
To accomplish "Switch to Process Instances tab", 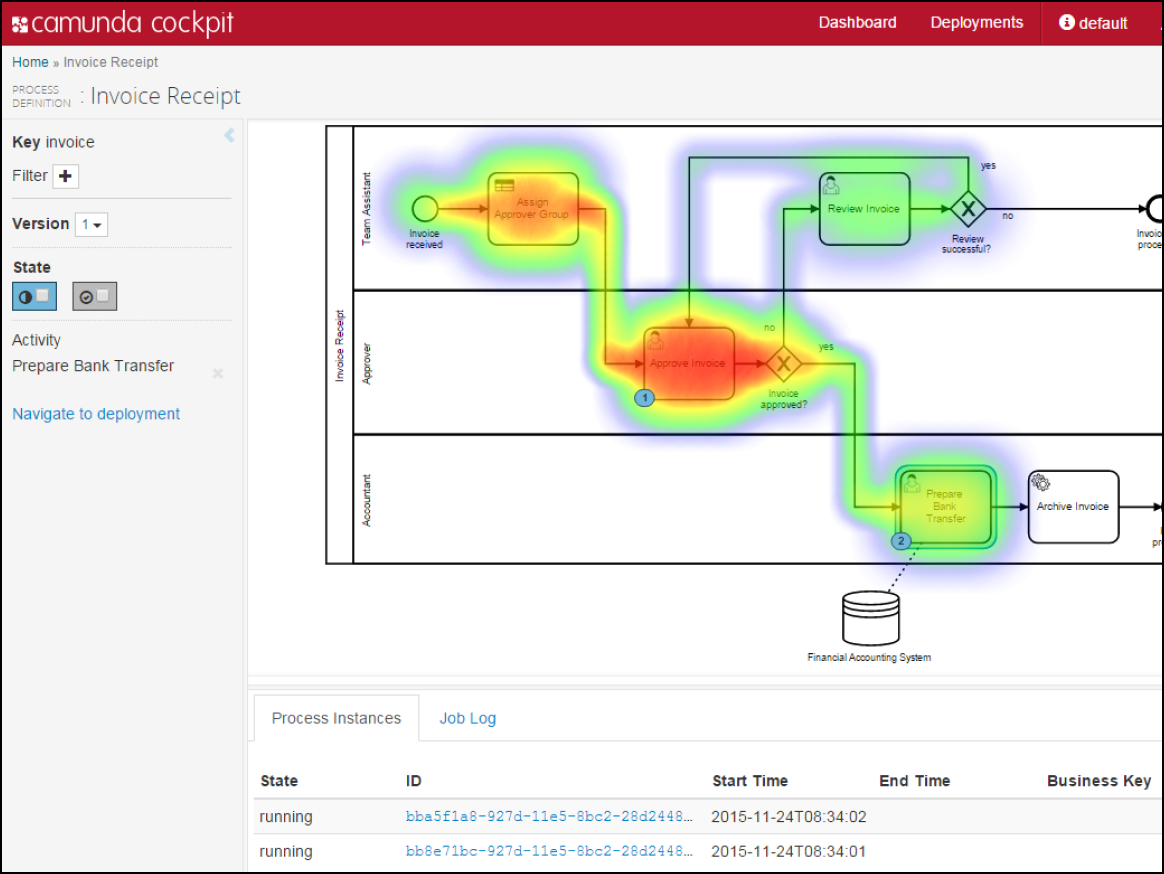I will tap(336, 718).
